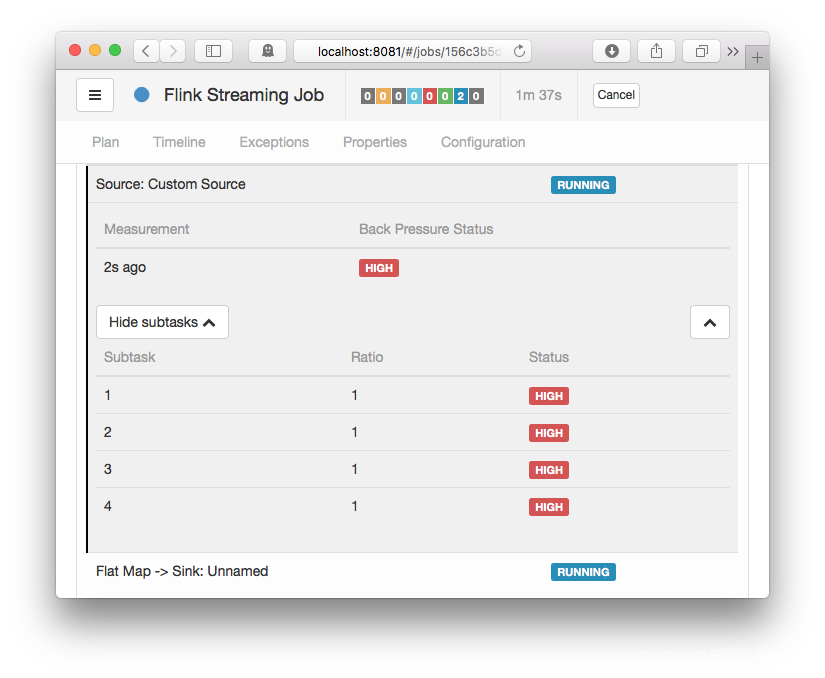This screenshot has width=825, height=678.
Task: Click the ratio value for subtask 4
Action: (355, 506)
